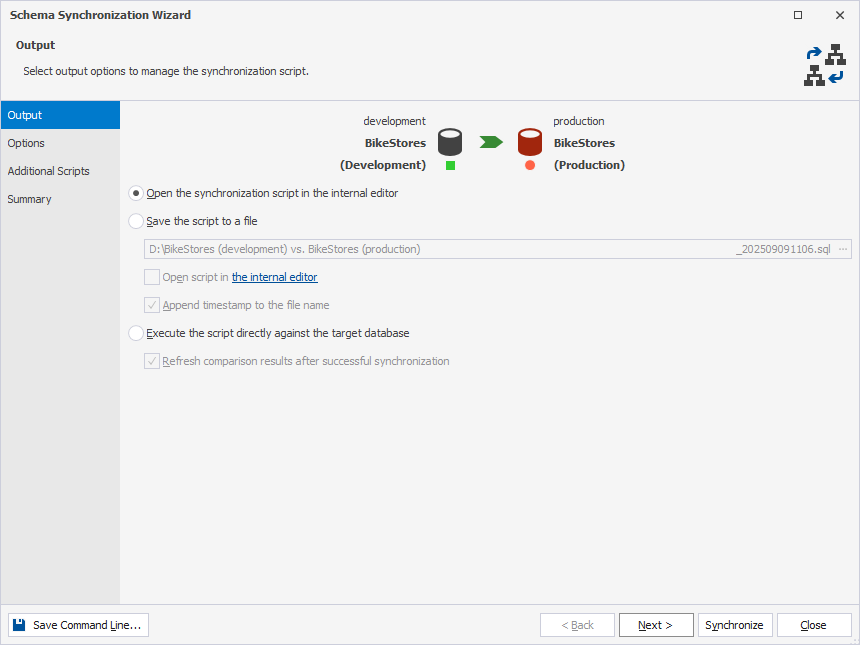The image size is (860, 645).
Task: Disable refresh comparison results after successful synchronization
Action: (152, 361)
